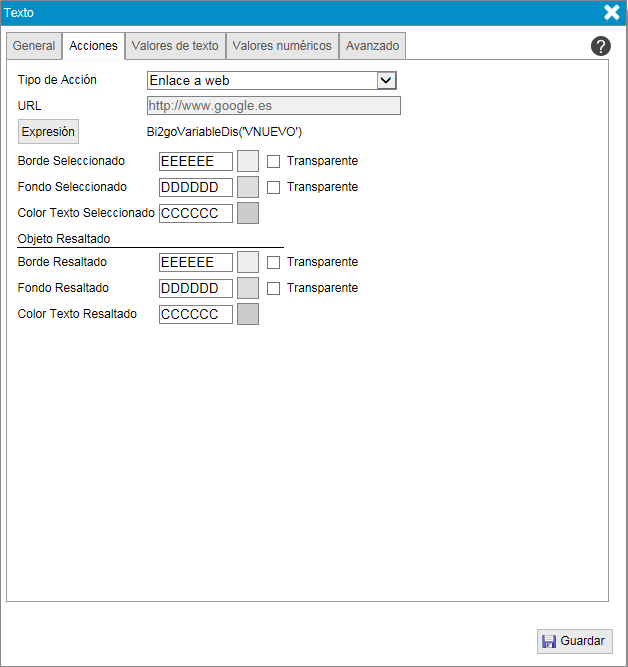Viewport: 628px width, 667px height.
Task: Open Color Texto Resaltado color swatch
Action: [x=248, y=314]
